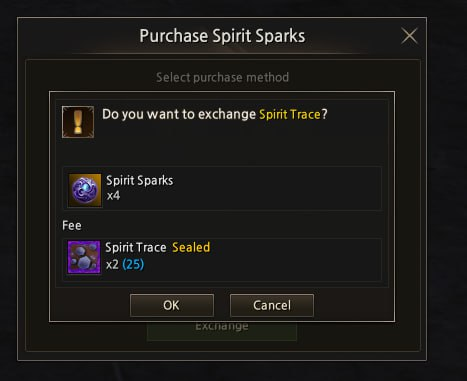The image size is (467, 381).
Task: Click the yellow Spirit Trace text in question
Action: pyautogui.click(x=290, y=114)
